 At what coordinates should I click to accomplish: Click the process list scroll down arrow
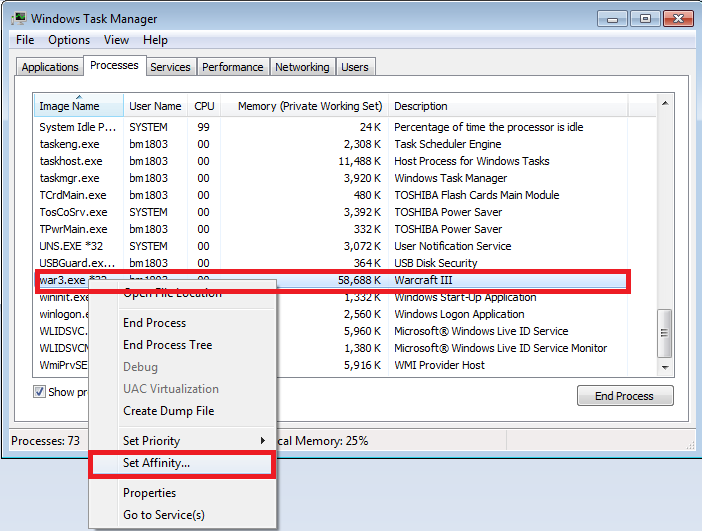pos(665,368)
